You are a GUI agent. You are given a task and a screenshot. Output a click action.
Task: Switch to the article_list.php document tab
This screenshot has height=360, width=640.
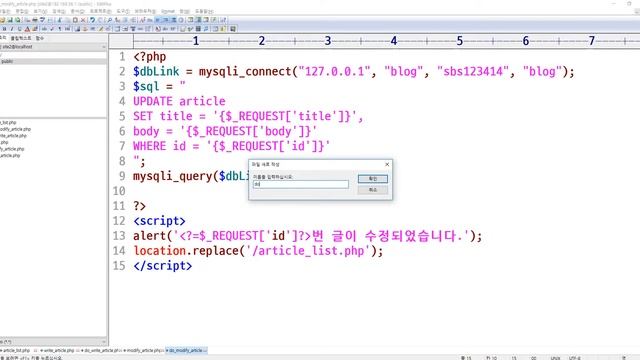click(16, 350)
